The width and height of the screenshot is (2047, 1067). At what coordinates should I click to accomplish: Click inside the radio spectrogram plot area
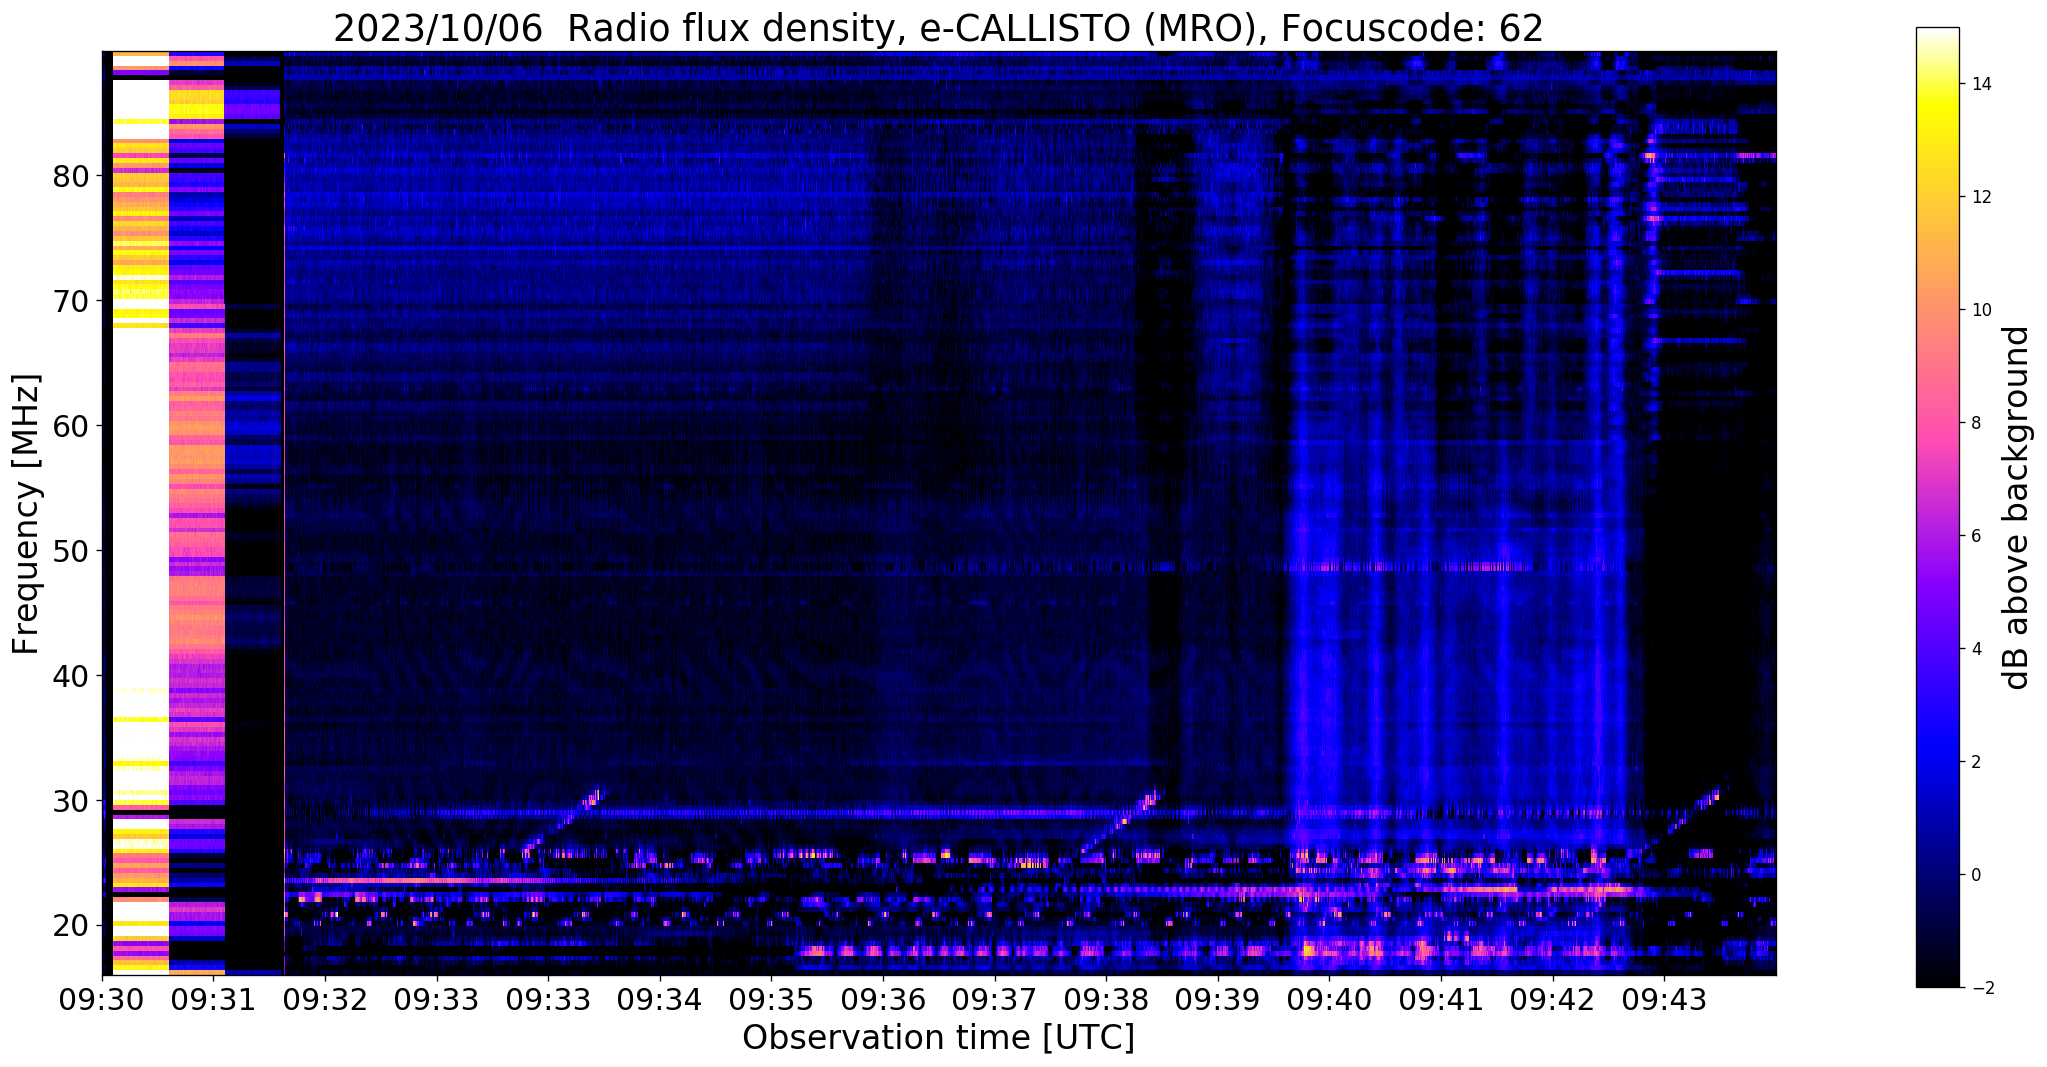tap(939, 513)
